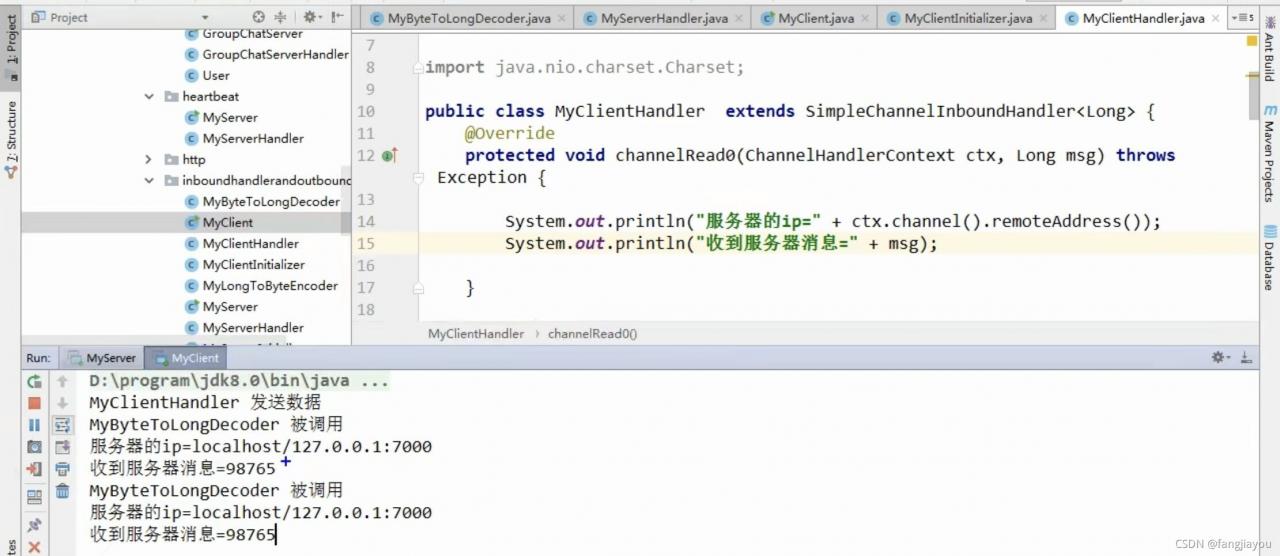Viewport: 1280px width, 556px height.
Task: Select MyServerHandler under heartbeat package
Action: click(x=245, y=138)
